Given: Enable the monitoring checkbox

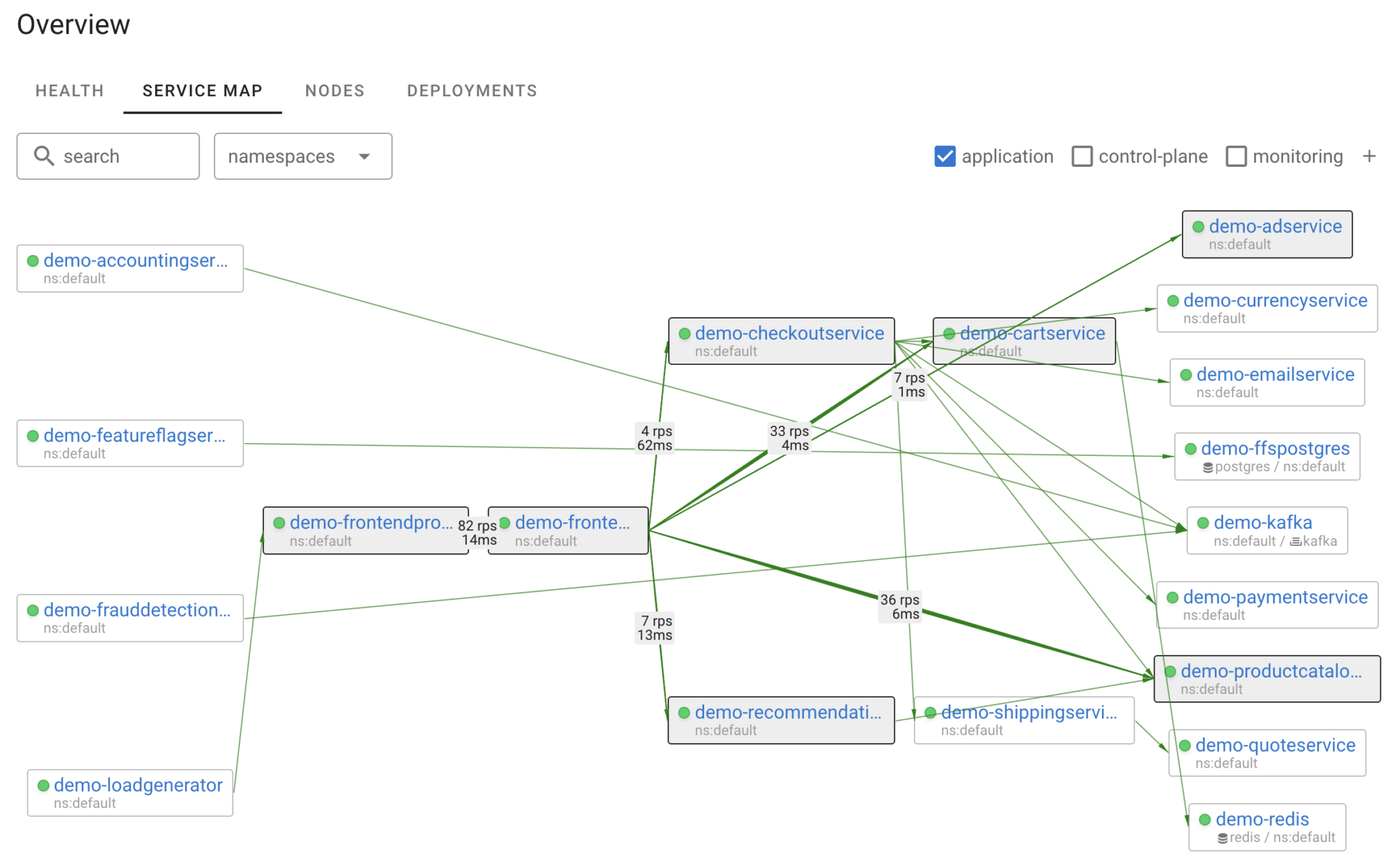Looking at the screenshot, I should pos(1236,156).
